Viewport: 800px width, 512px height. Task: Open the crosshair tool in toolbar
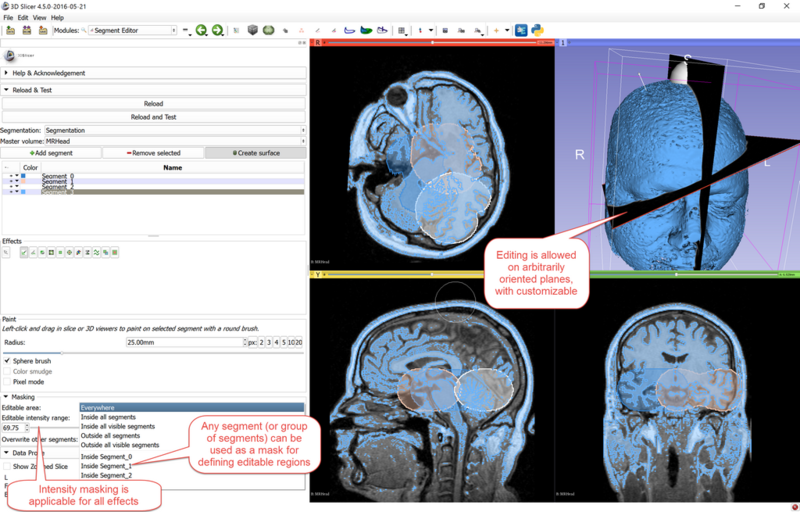[x=497, y=31]
